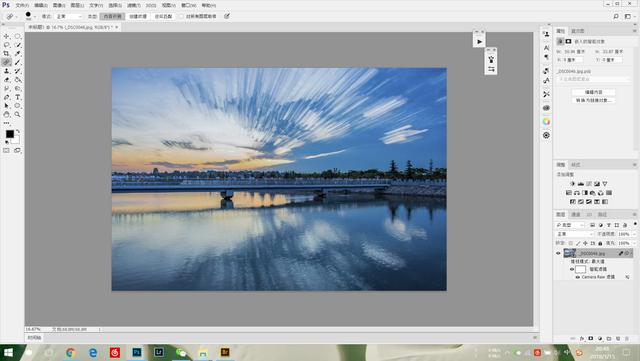Select the Paint Bucket tool
The height and width of the screenshot is (361, 640).
coord(18,80)
